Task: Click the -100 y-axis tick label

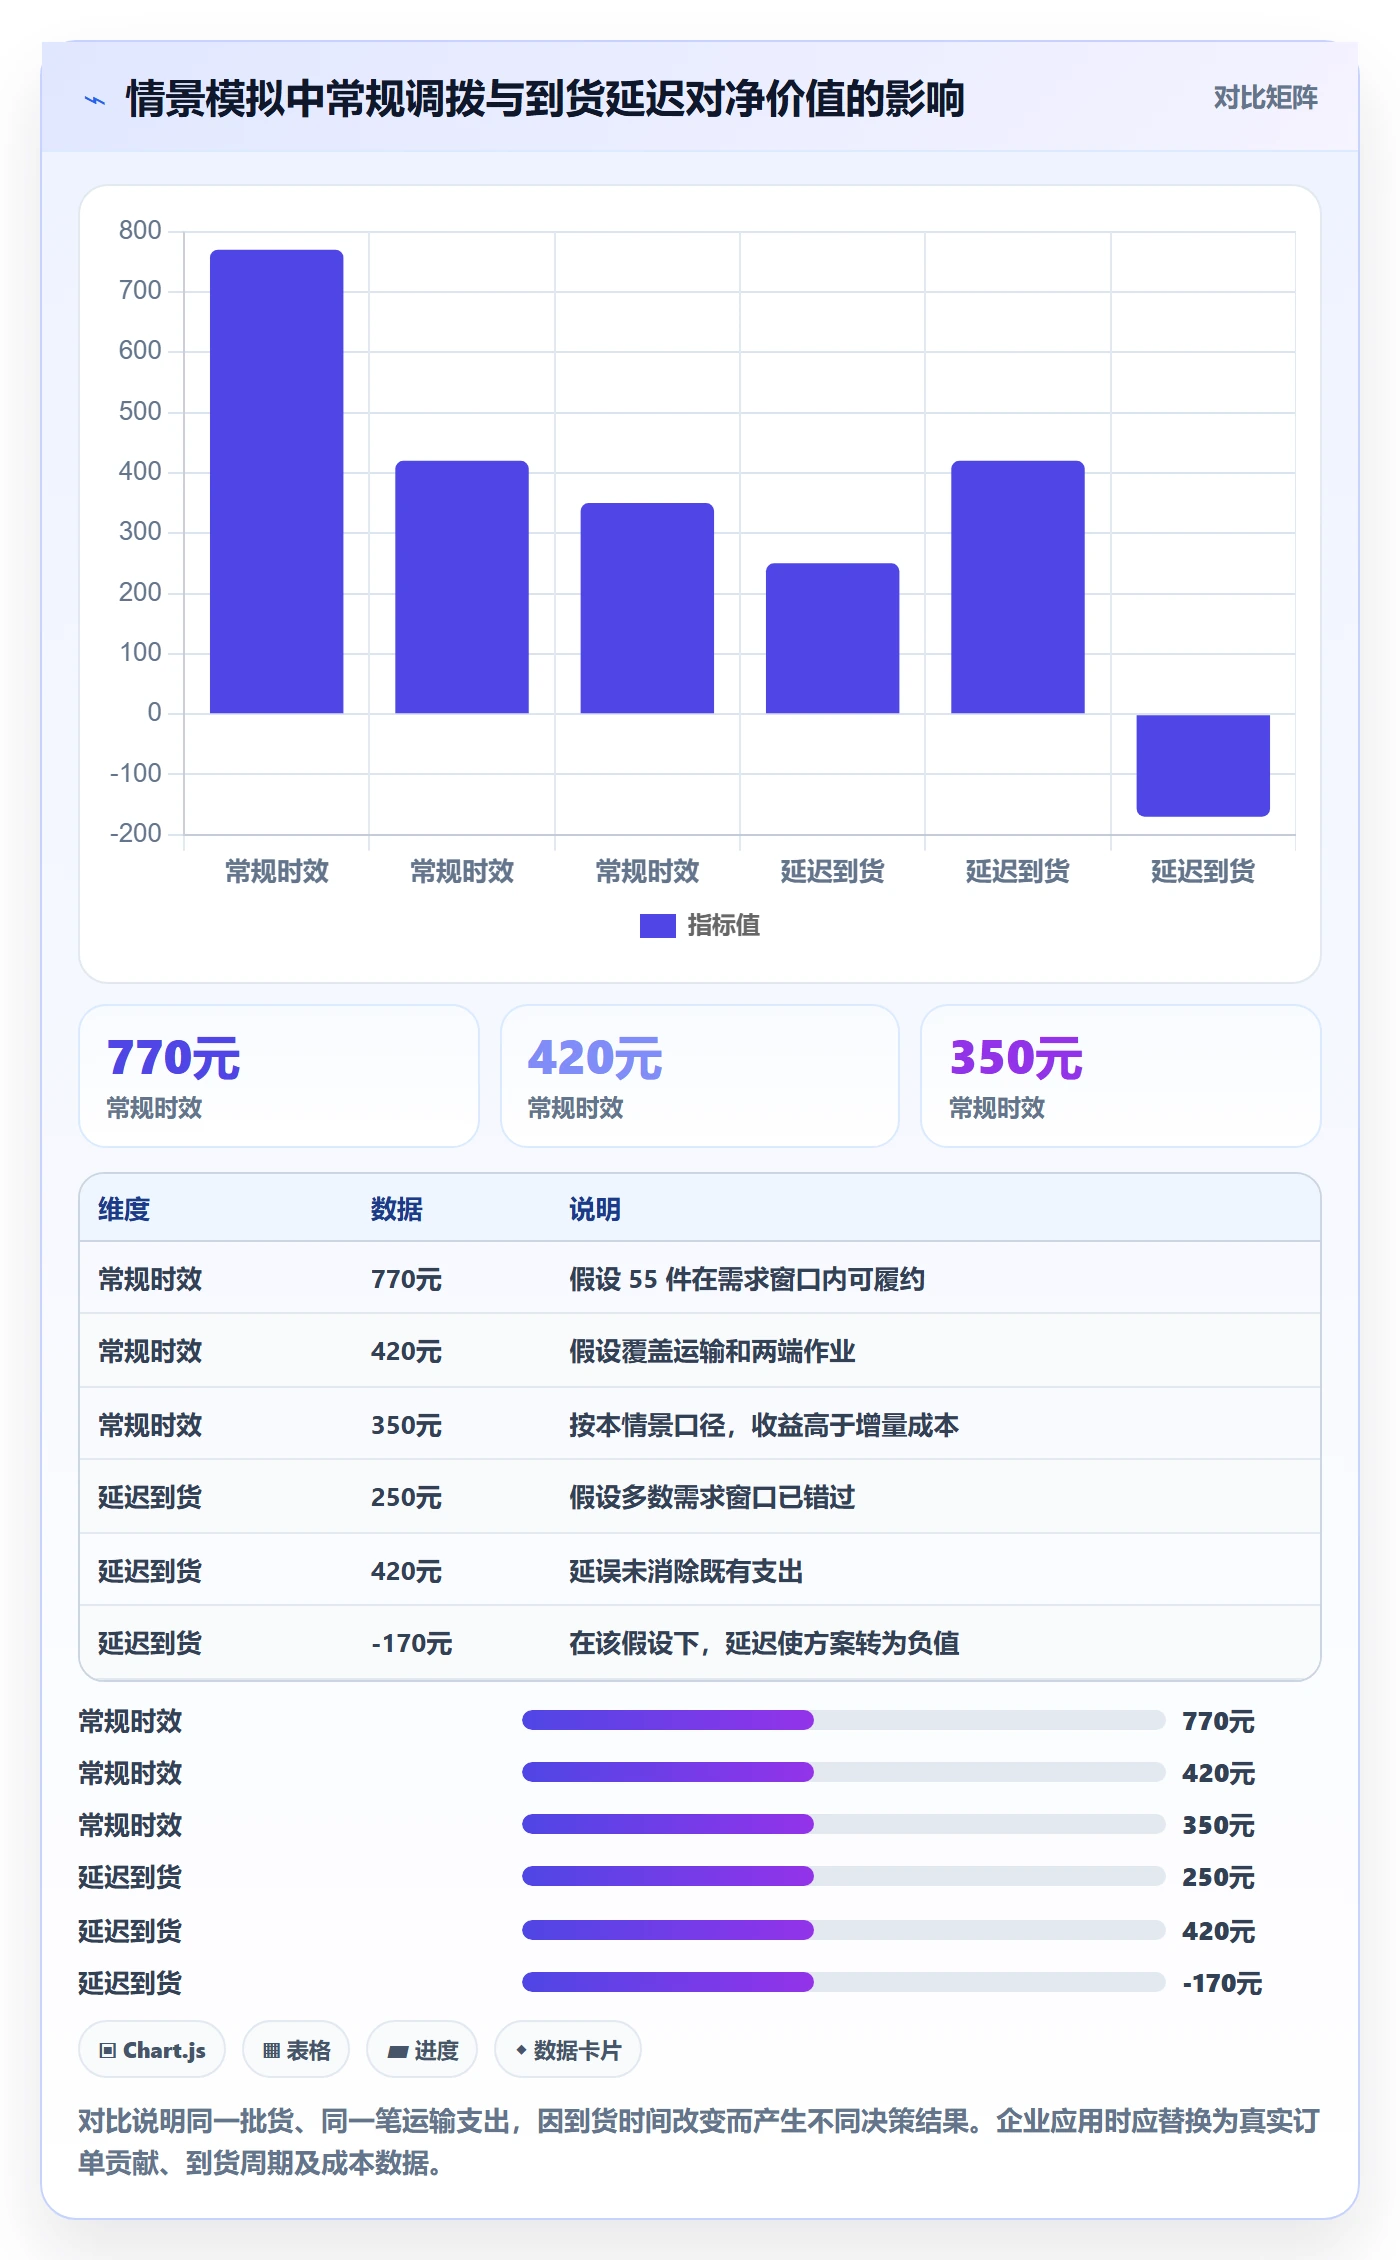Action: [x=136, y=773]
